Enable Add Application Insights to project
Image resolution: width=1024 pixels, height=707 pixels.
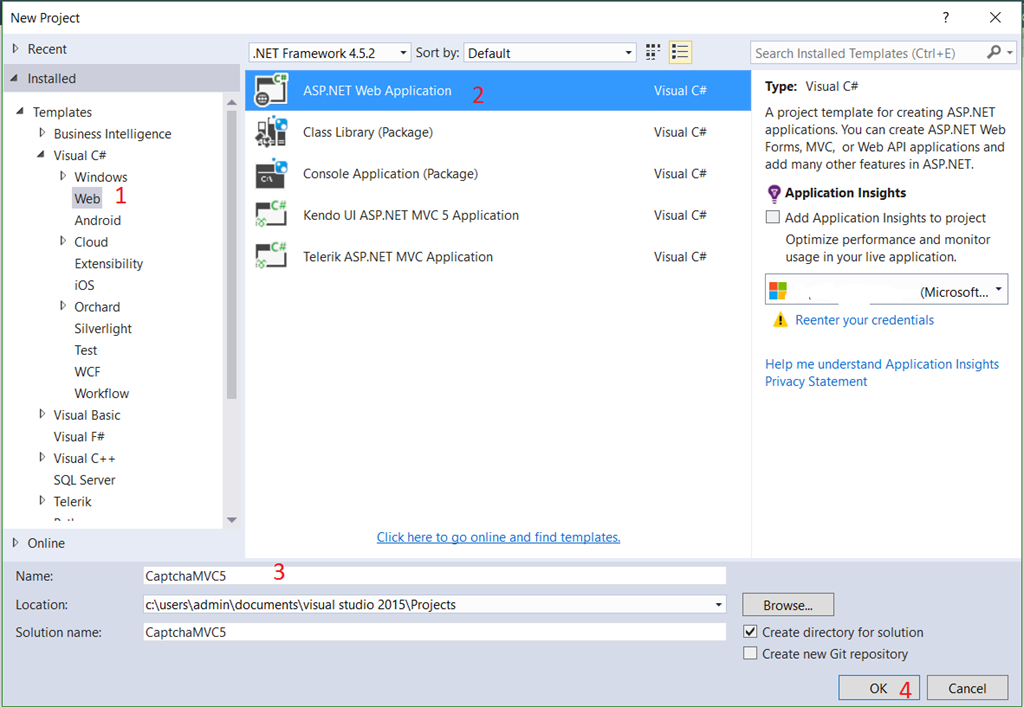point(773,217)
